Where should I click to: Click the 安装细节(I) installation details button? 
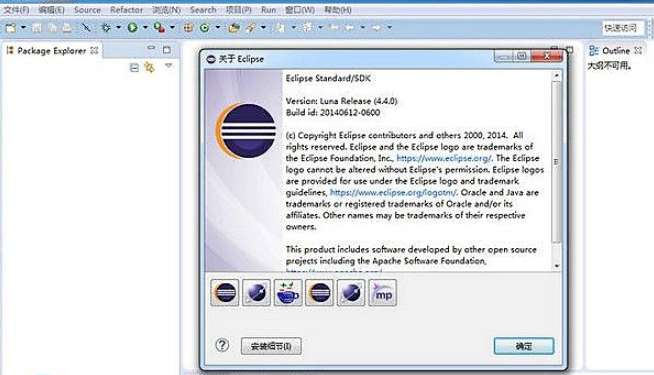point(271,346)
